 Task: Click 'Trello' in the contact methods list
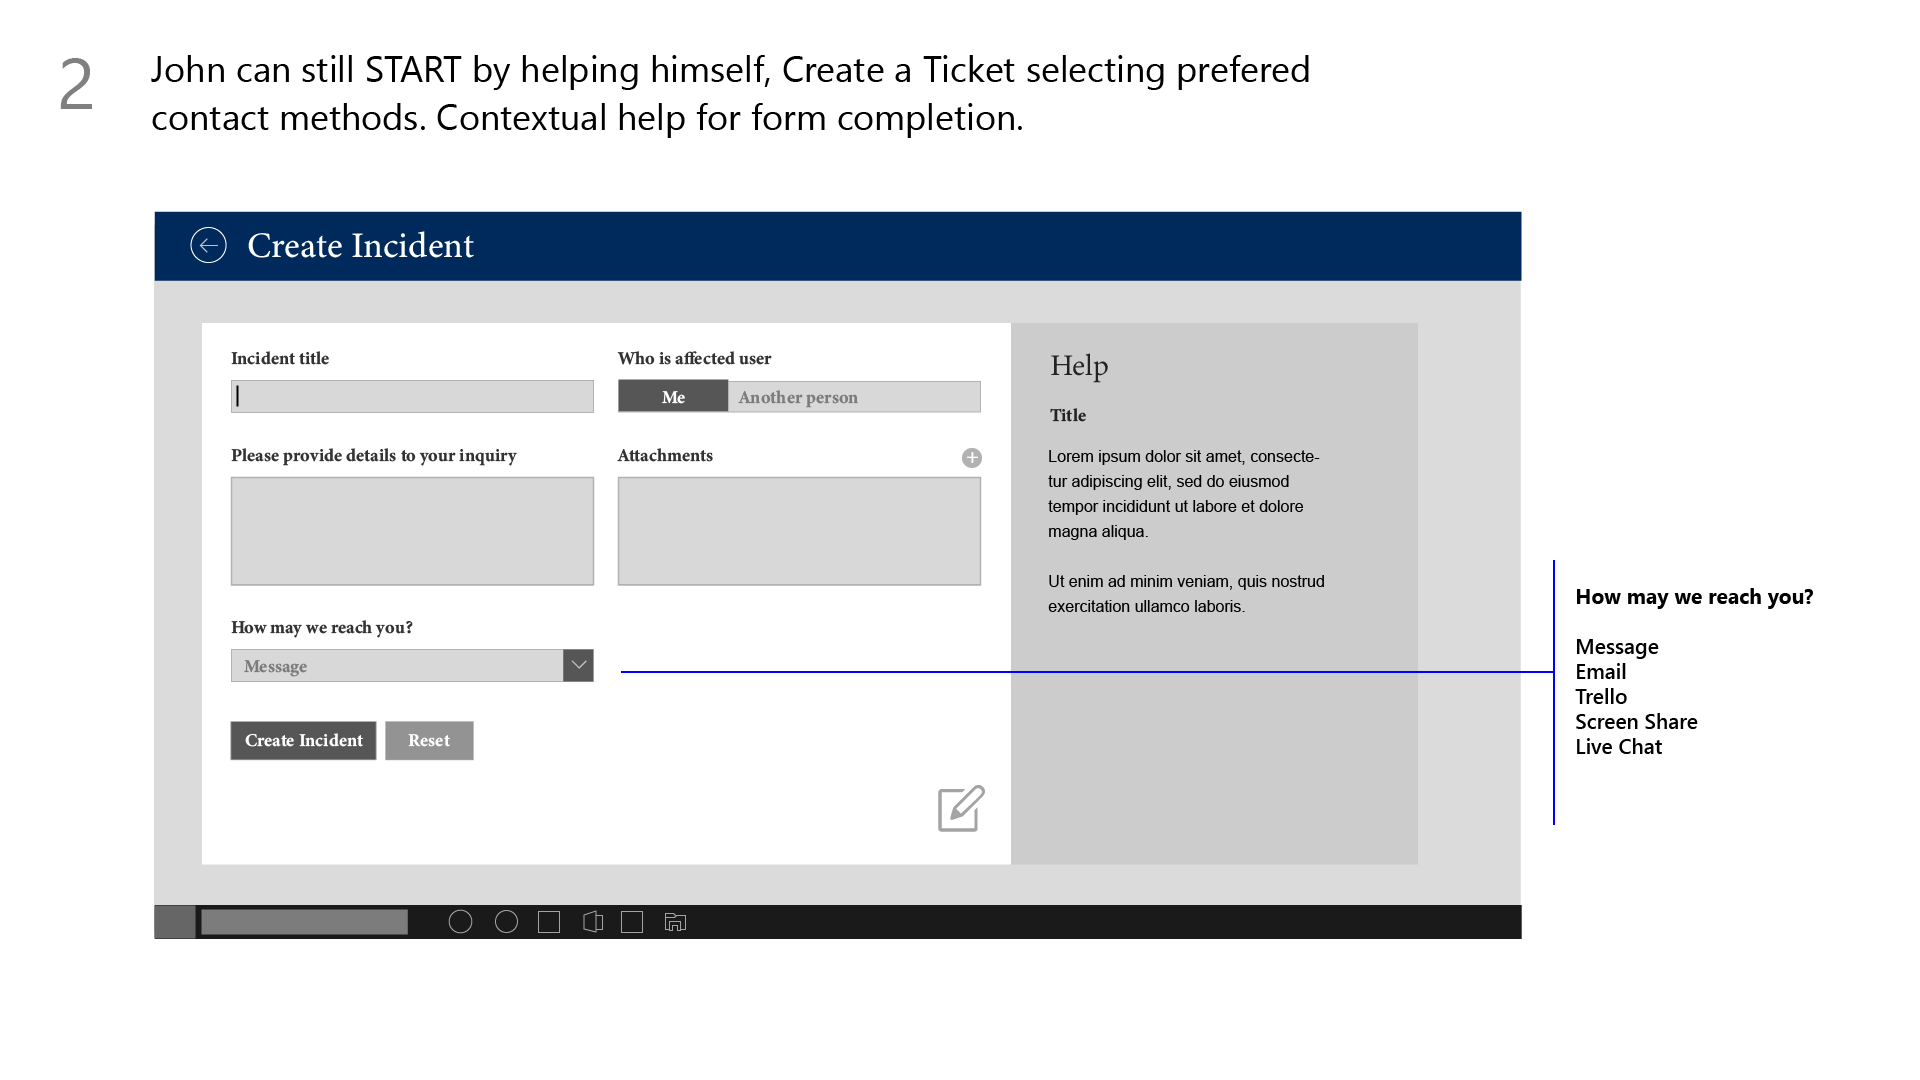1601,697
